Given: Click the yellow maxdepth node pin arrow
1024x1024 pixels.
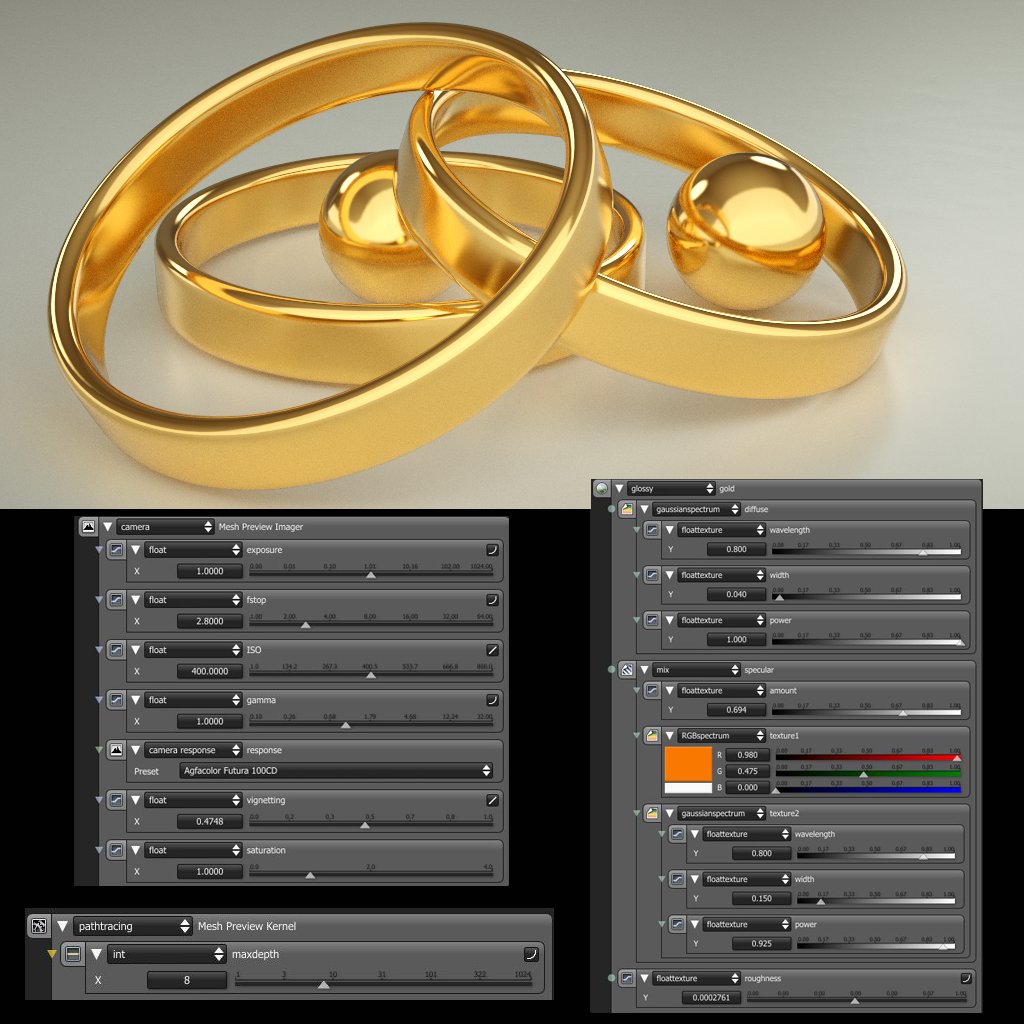Looking at the screenshot, I should (52, 954).
